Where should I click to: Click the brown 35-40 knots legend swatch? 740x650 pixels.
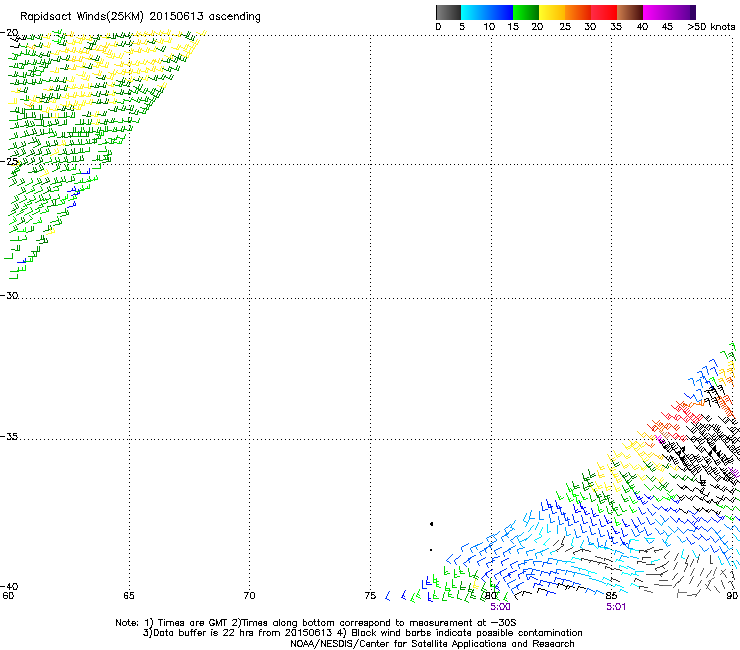tap(630, 12)
